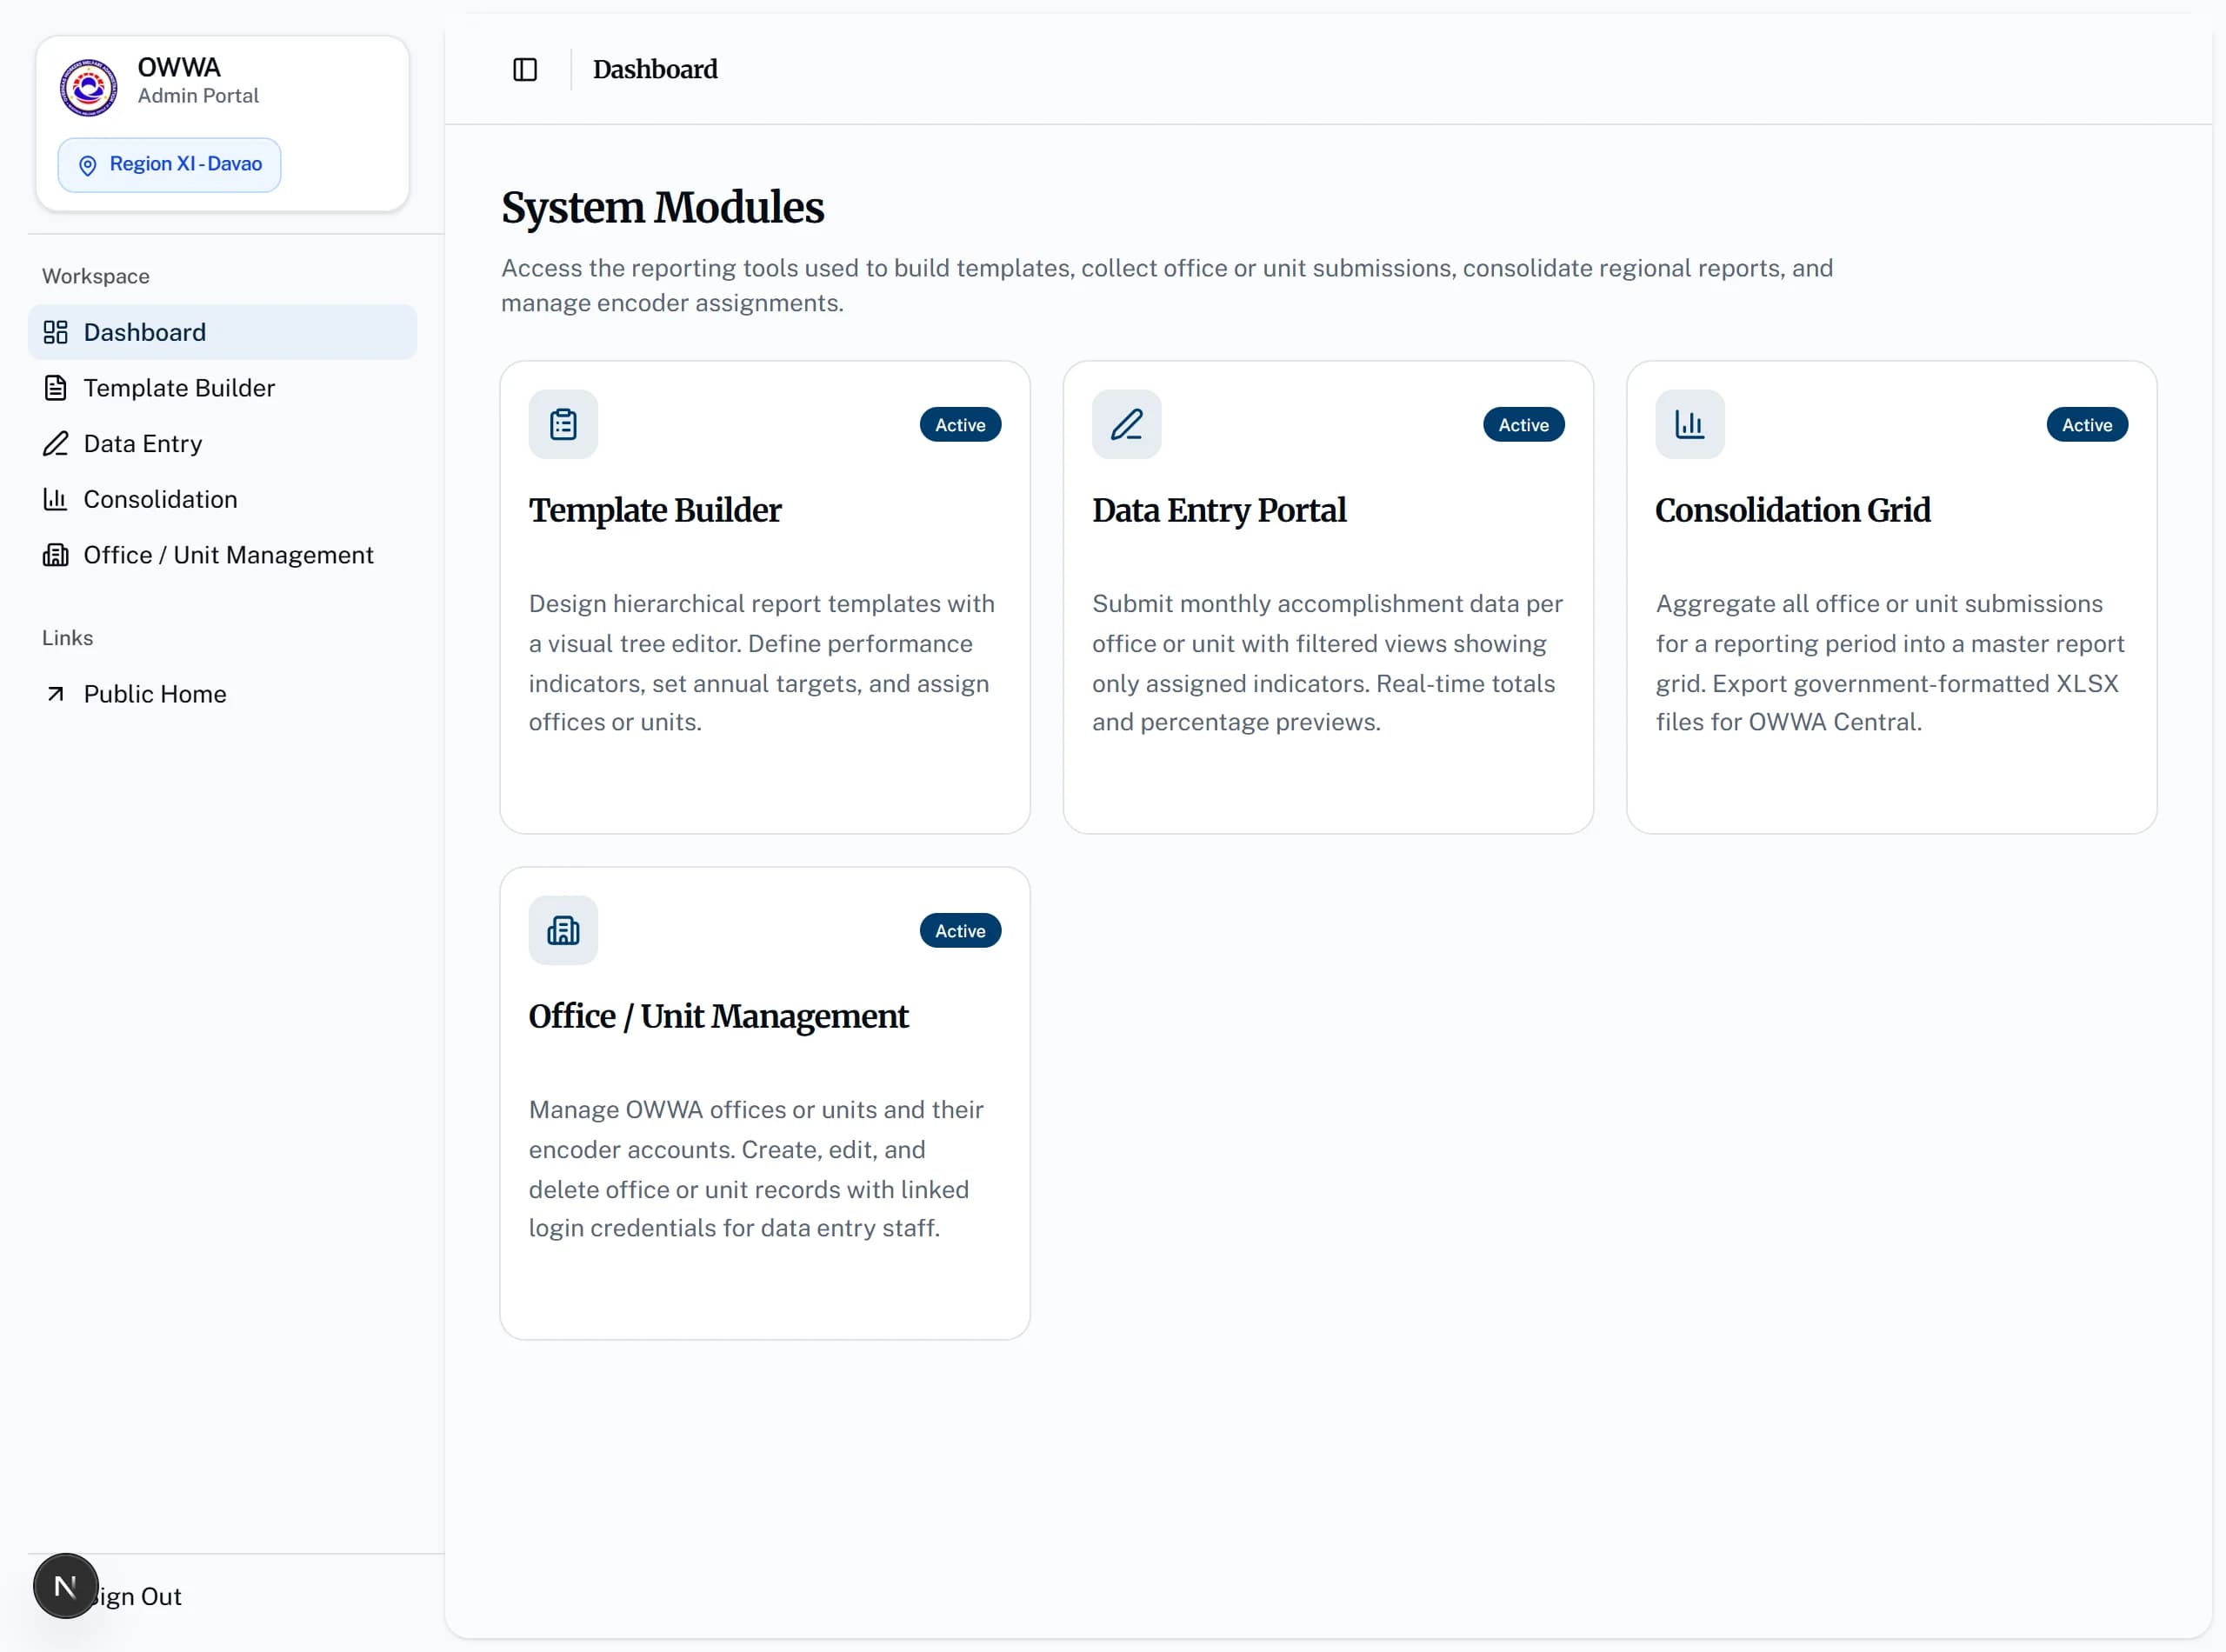Viewport: 2226px width, 1652px height.
Task: Navigate to Office / Unit Management sidebar item
Action: (x=222, y=555)
